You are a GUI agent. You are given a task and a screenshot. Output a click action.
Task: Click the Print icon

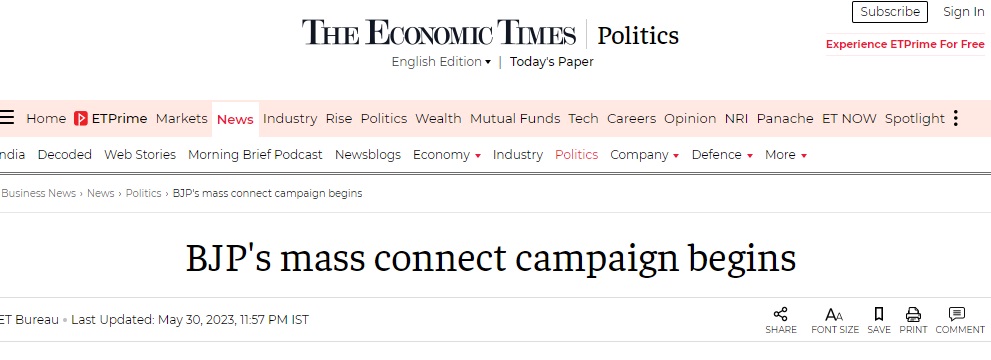point(913,314)
